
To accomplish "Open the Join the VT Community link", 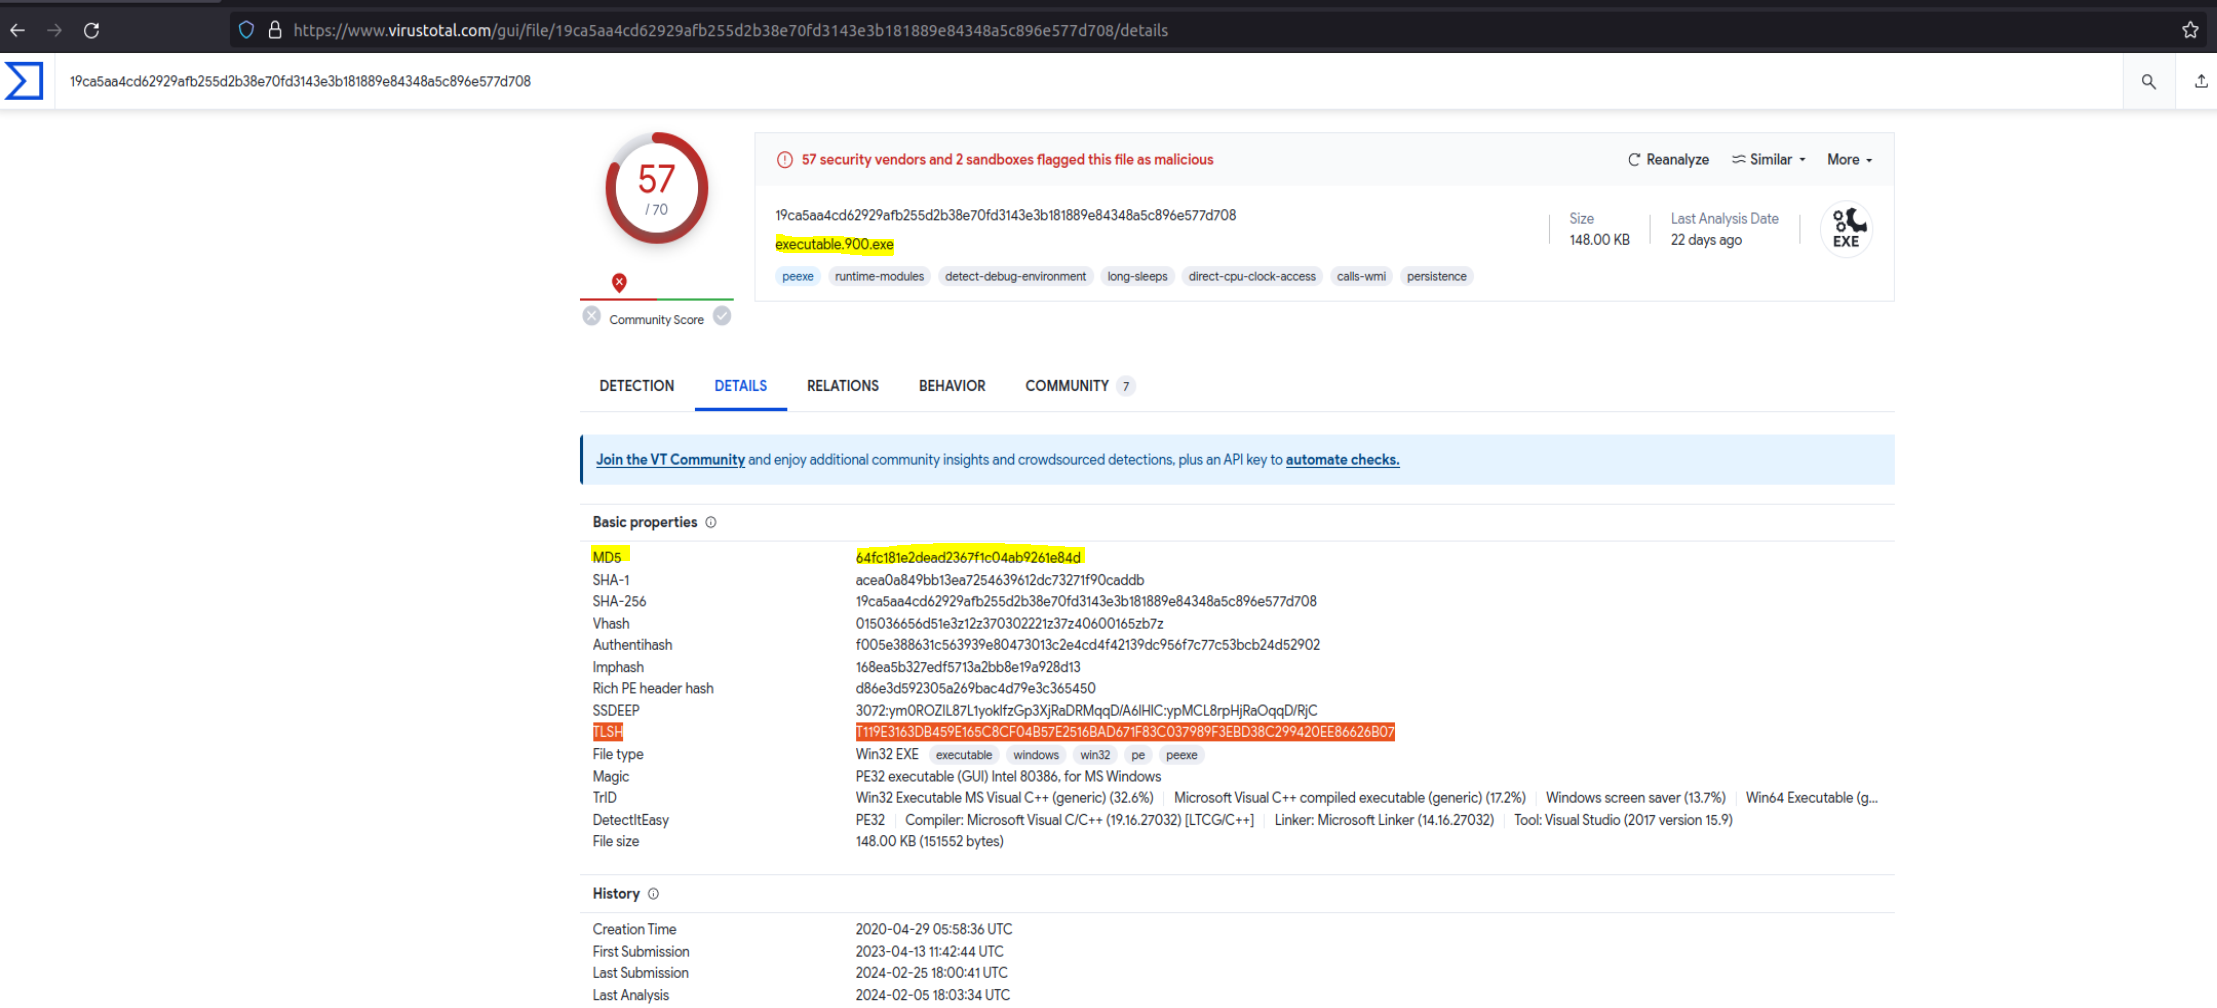I will [x=670, y=460].
